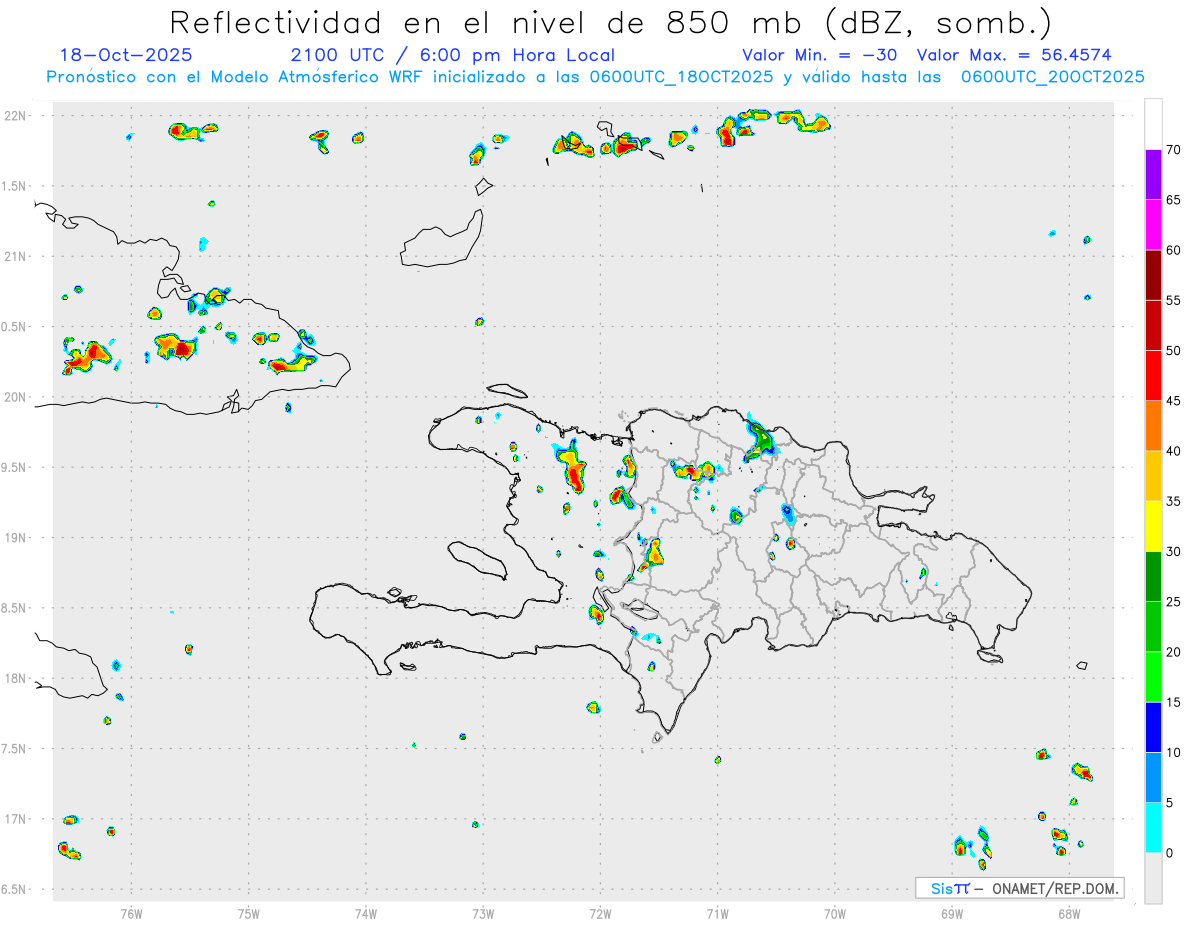
Task: Click the colorbar tick label '15'
Action: [x=1174, y=702]
